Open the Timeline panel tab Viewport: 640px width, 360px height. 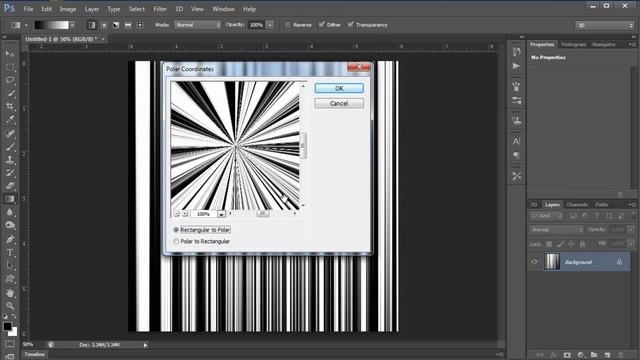pos(35,355)
